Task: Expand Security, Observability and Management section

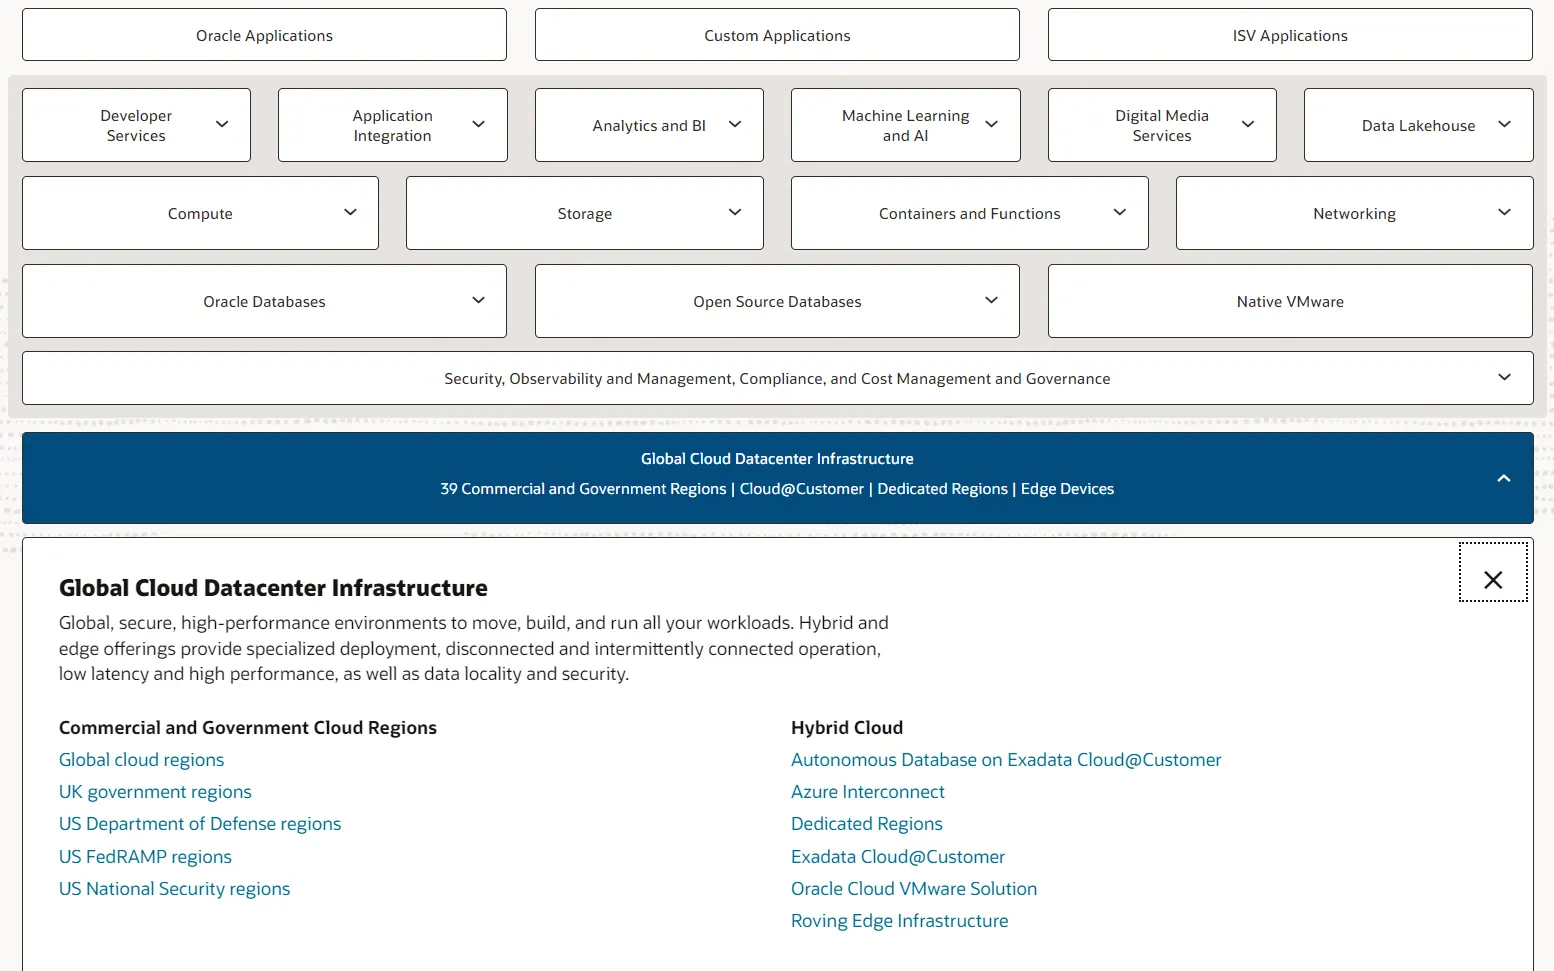Action: [x=777, y=378]
